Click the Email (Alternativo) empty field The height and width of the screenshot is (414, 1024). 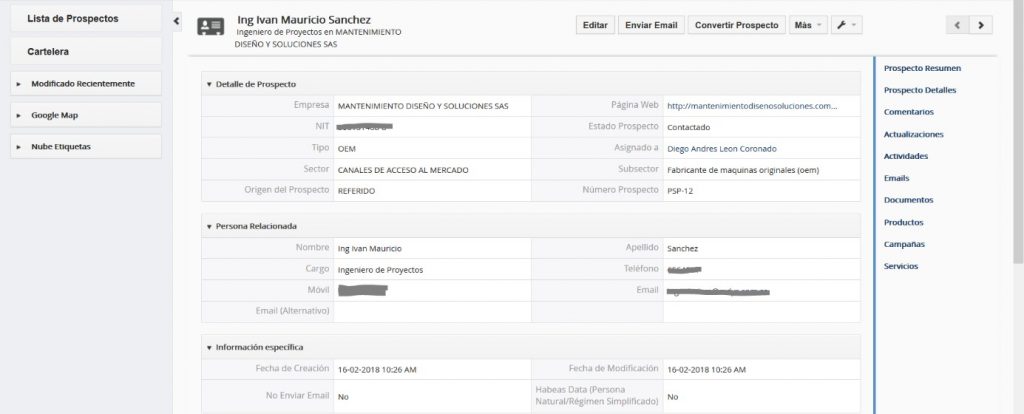click(x=431, y=311)
